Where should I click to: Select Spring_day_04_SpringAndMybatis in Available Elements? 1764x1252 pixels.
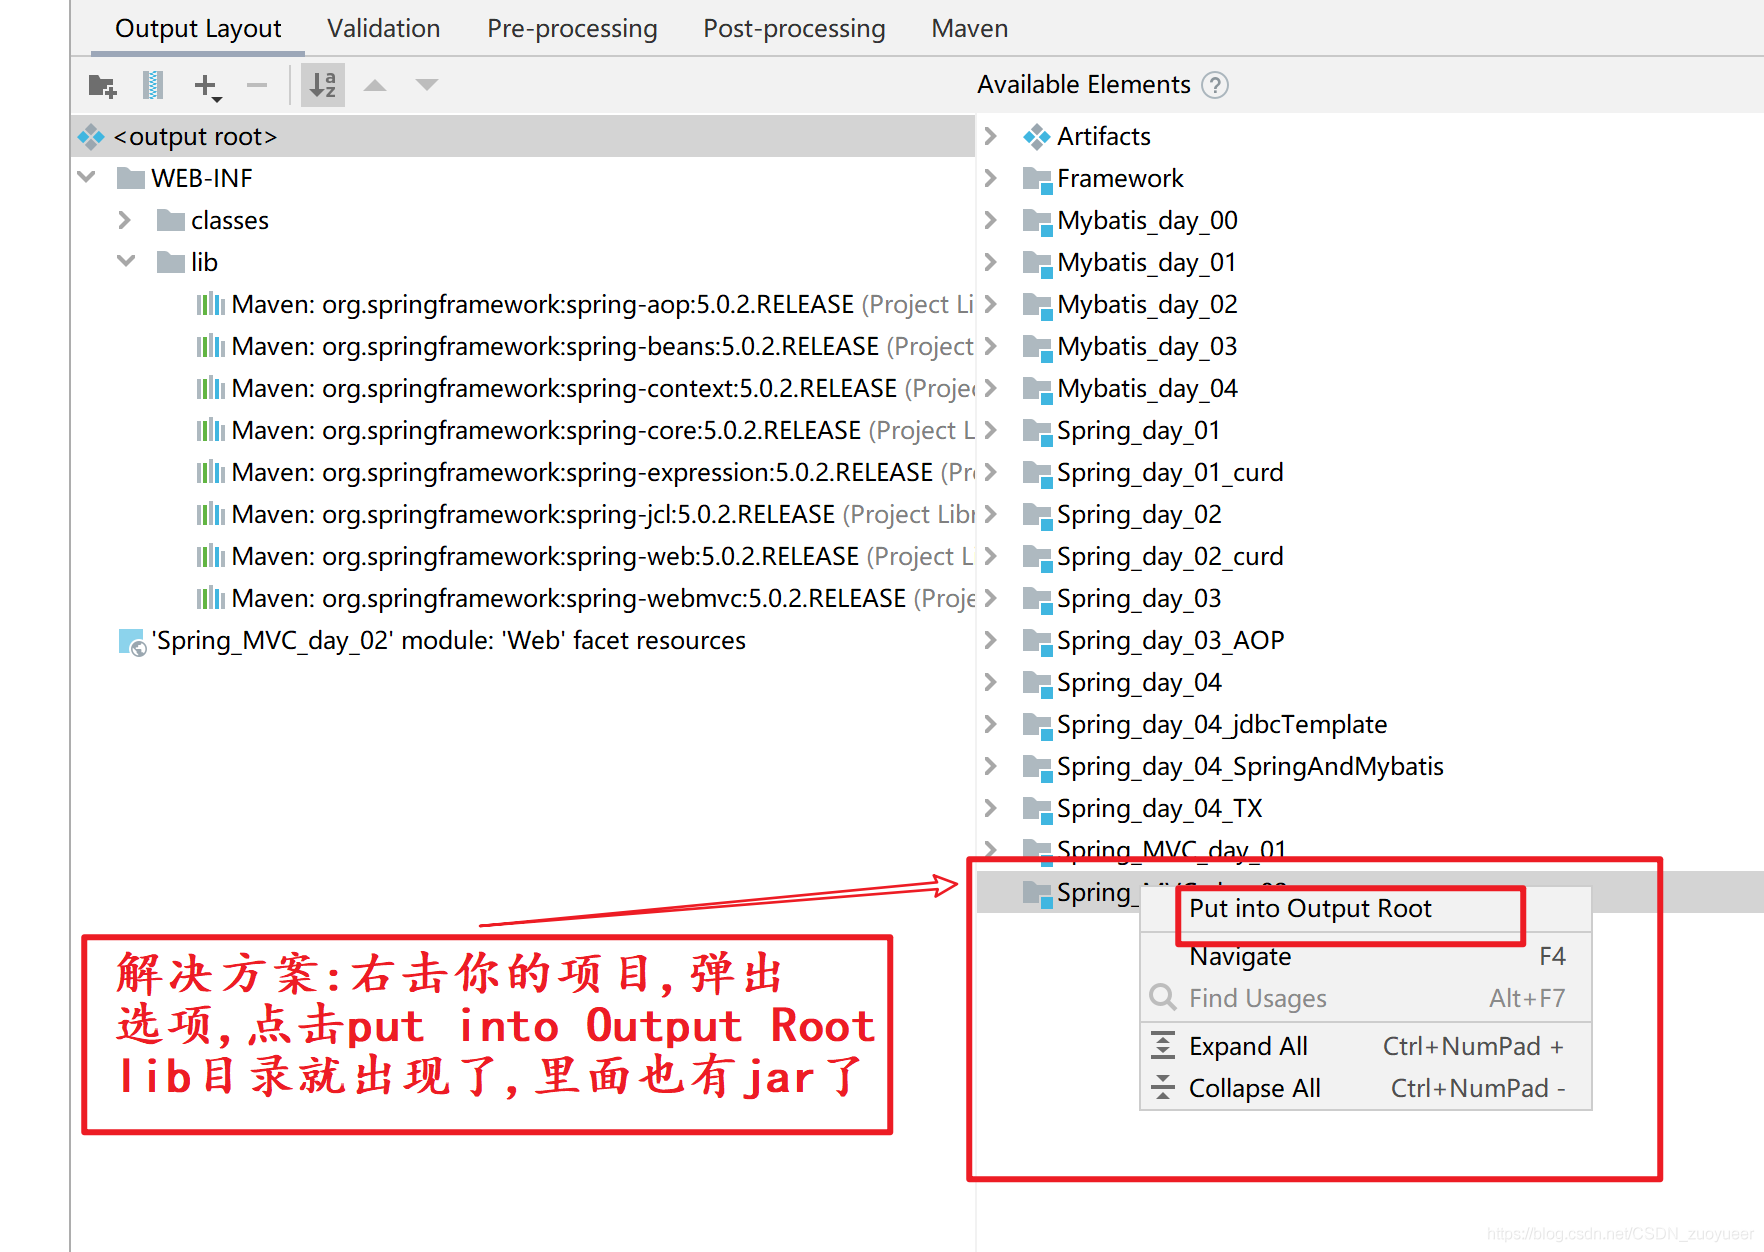click(1250, 767)
